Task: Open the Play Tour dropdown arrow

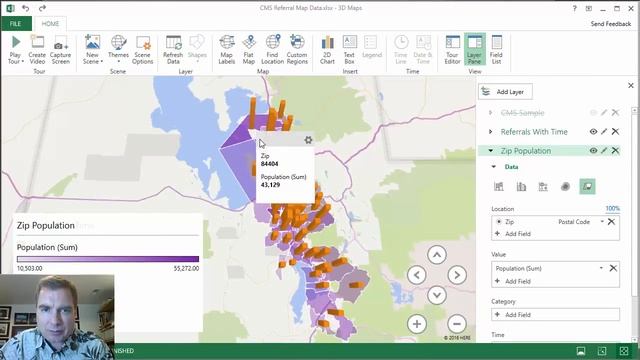Action: click(23, 62)
